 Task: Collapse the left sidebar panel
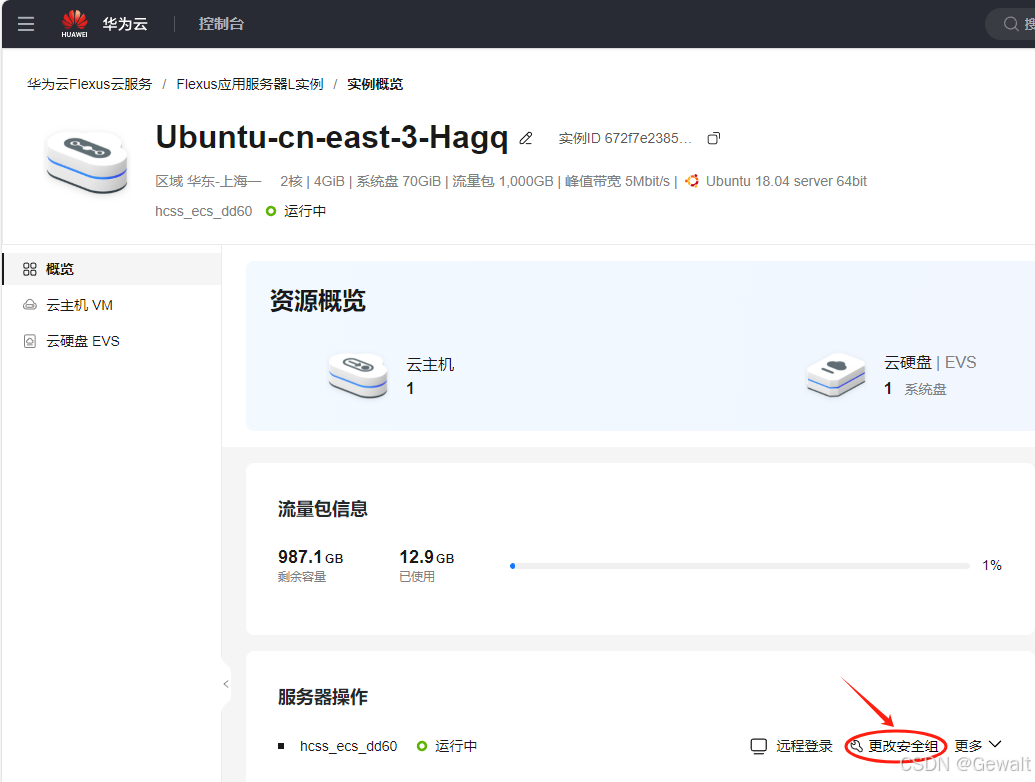coord(226,684)
